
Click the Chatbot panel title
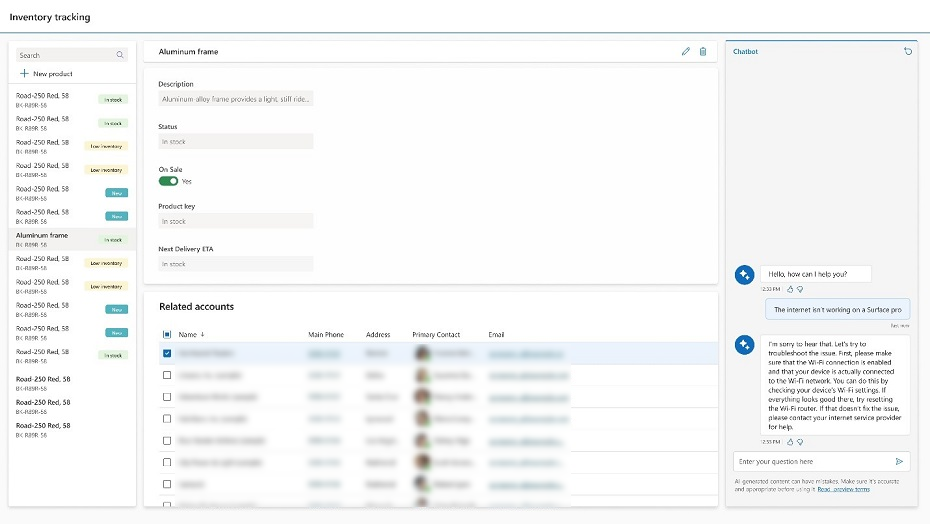tap(746, 52)
